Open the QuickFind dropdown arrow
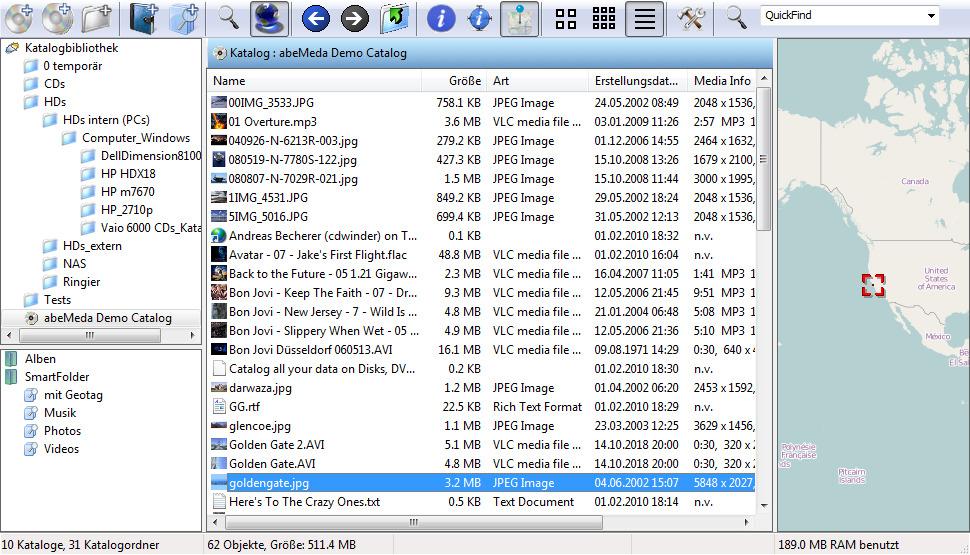 point(932,16)
